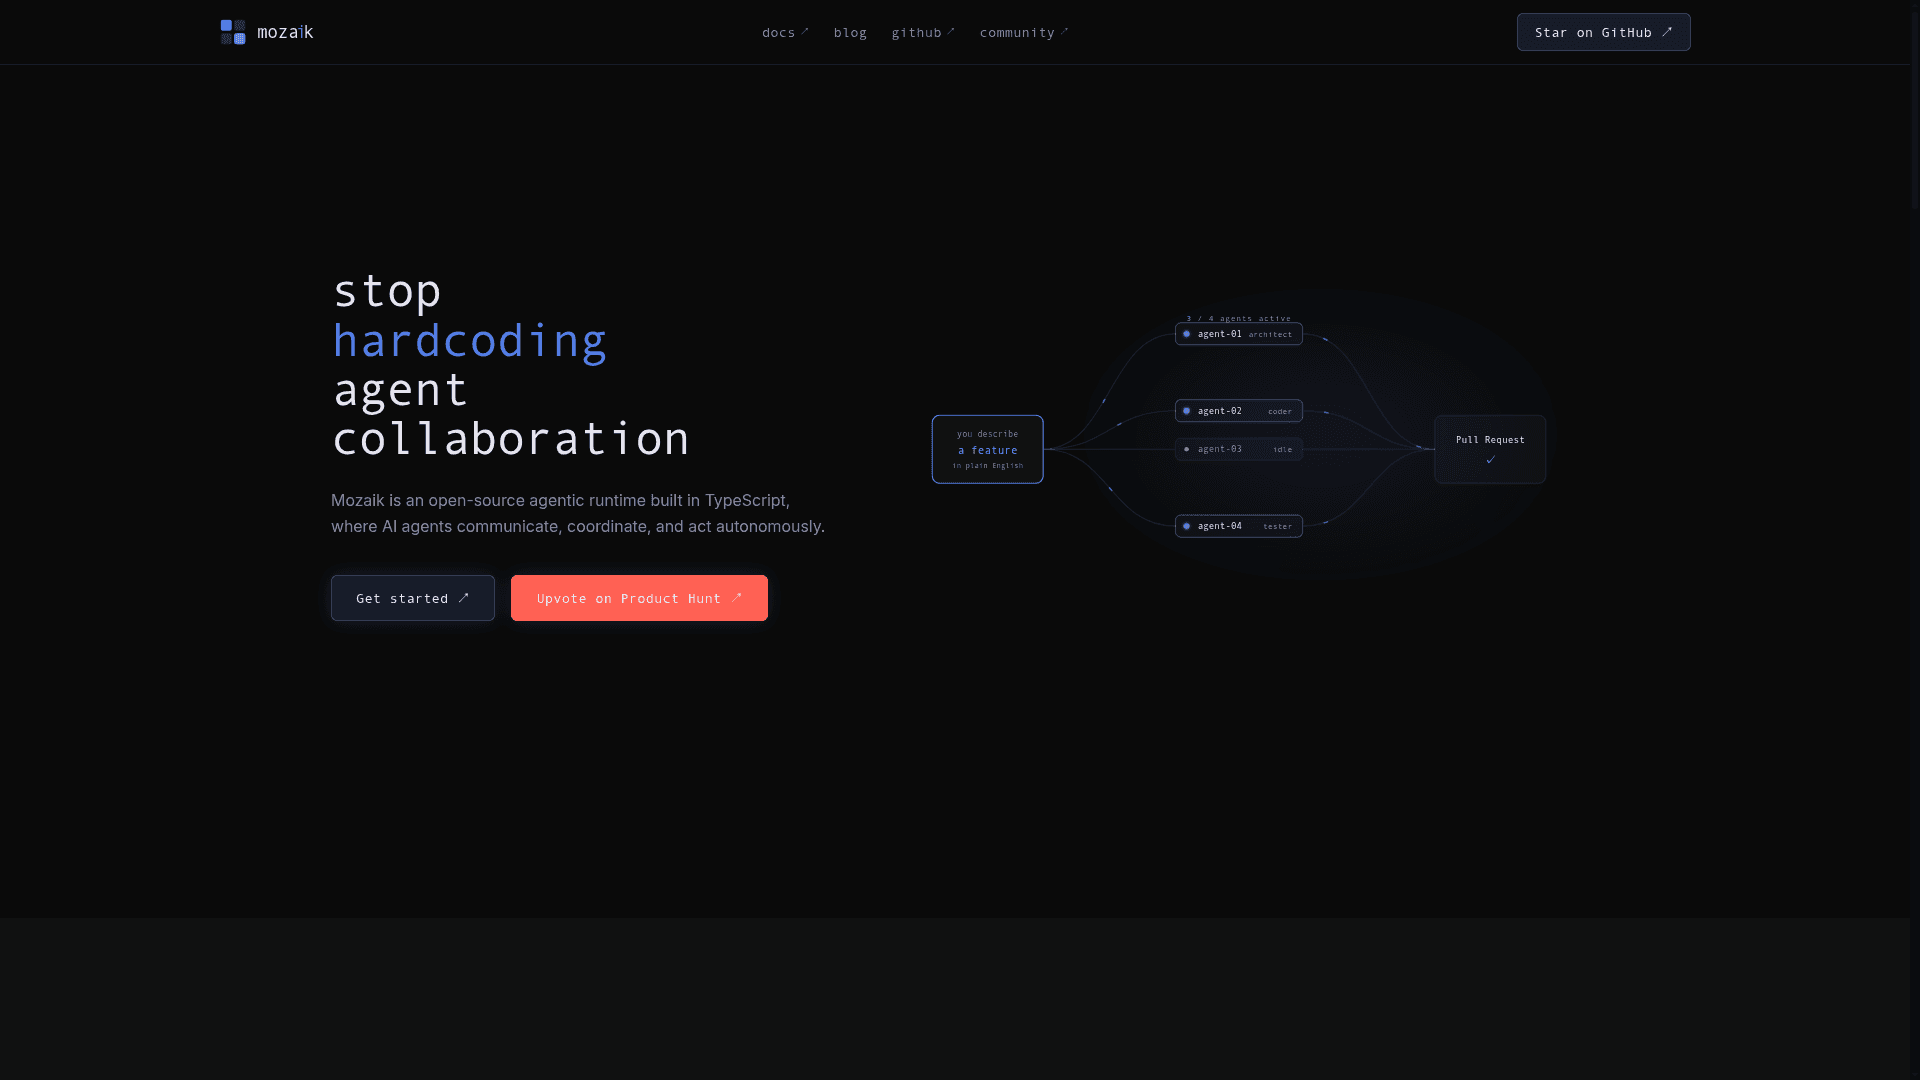Open the blog page
Viewport: 1920px width, 1080px height.
click(x=850, y=33)
